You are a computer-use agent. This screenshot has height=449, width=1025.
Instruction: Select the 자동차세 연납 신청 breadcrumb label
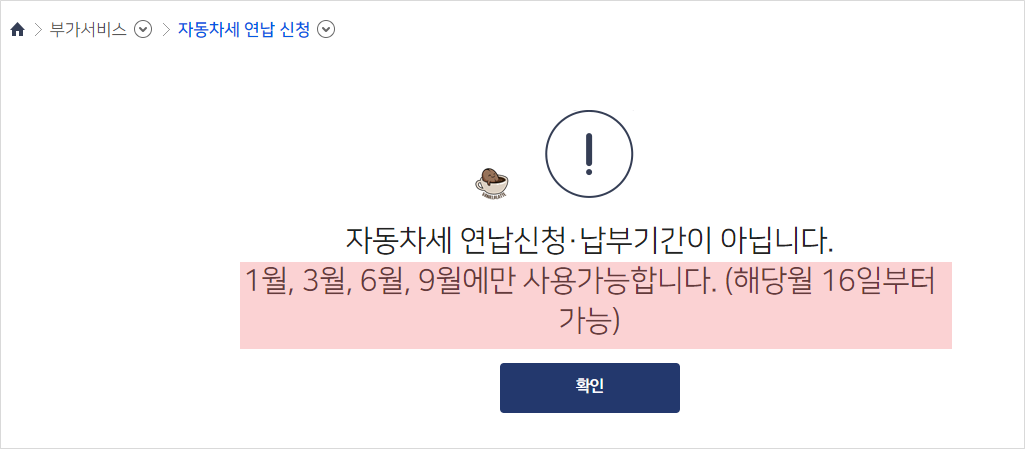(244, 30)
